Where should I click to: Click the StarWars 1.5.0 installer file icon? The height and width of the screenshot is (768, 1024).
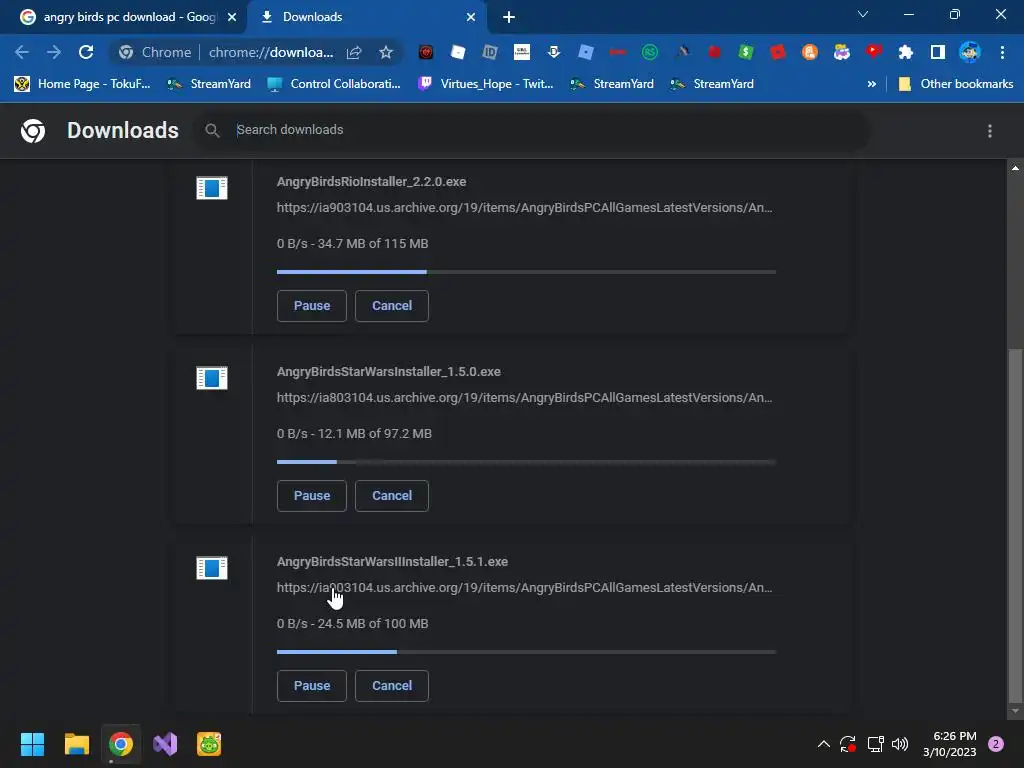(212, 378)
